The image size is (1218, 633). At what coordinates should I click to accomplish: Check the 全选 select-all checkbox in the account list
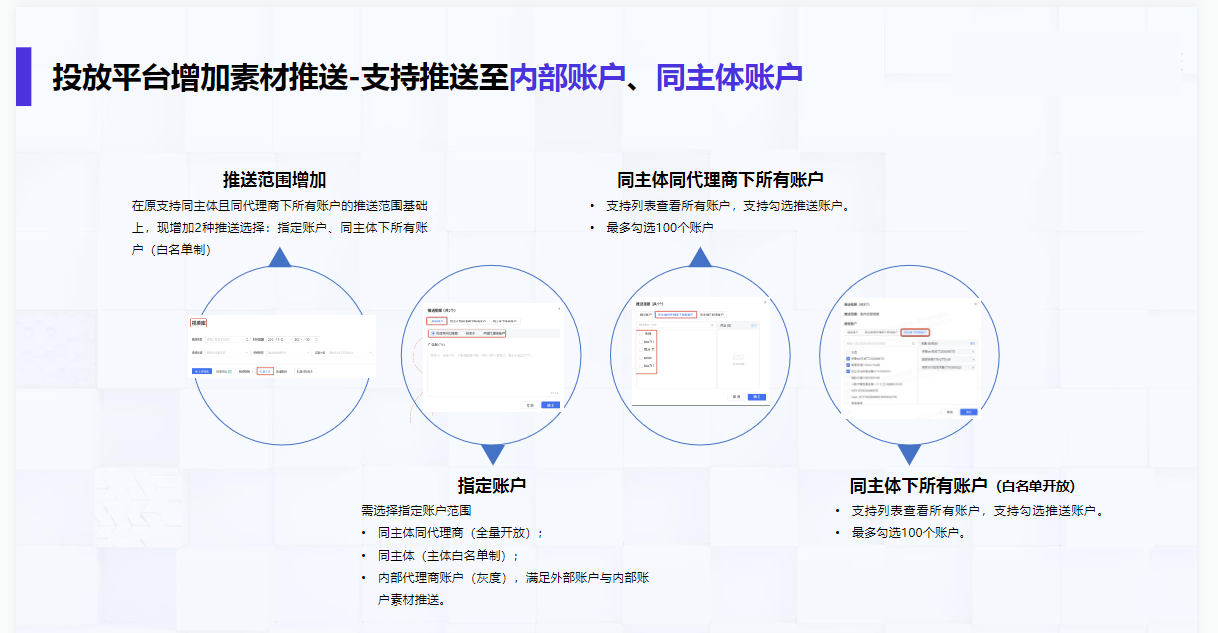pos(641,334)
